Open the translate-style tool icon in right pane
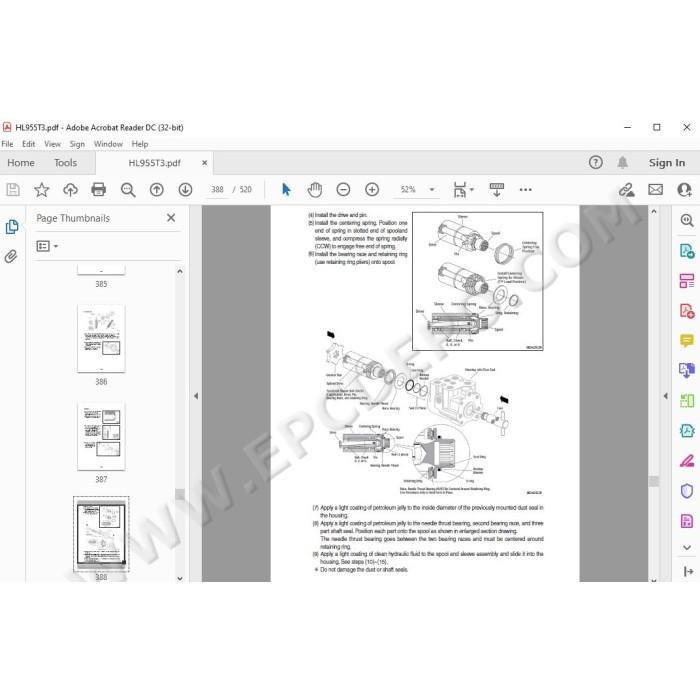Image resolution: width=700 pixels, height=700 pixels. click(x=687, y=370)
